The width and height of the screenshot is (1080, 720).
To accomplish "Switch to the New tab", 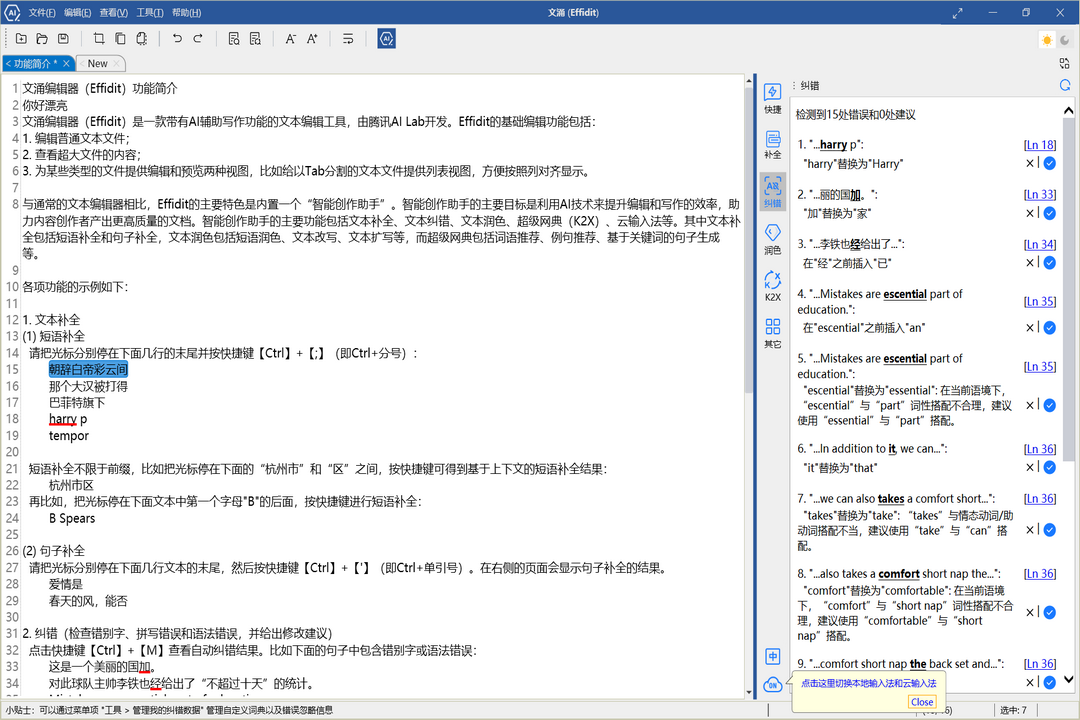I will pyautogui.click(x=99, y=63).
